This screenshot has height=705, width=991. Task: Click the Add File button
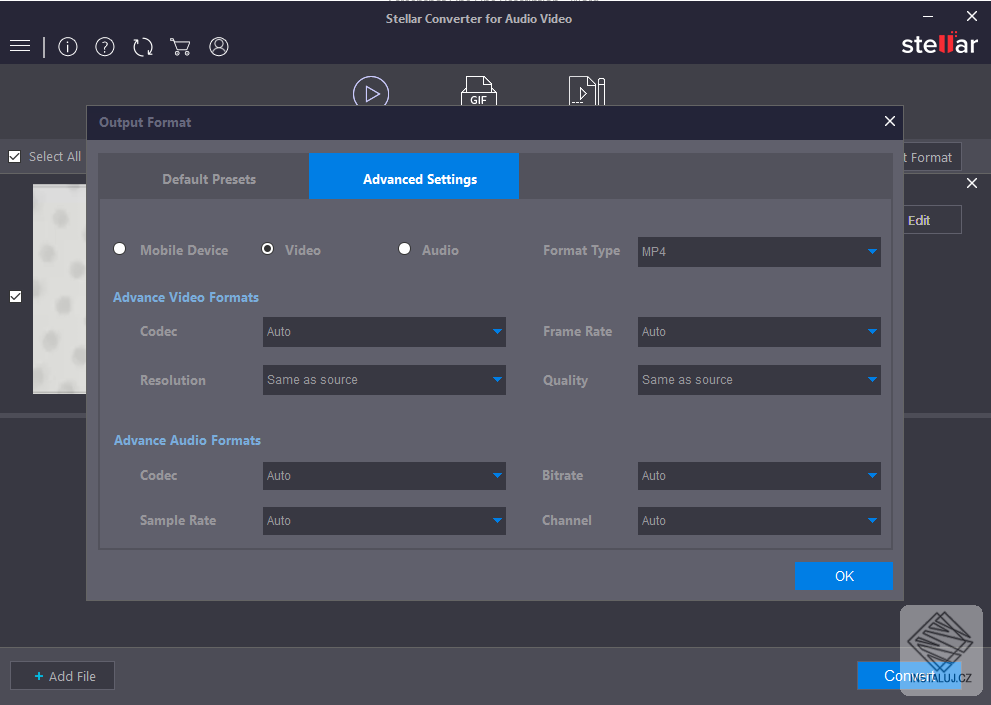[x=63, y=676]
